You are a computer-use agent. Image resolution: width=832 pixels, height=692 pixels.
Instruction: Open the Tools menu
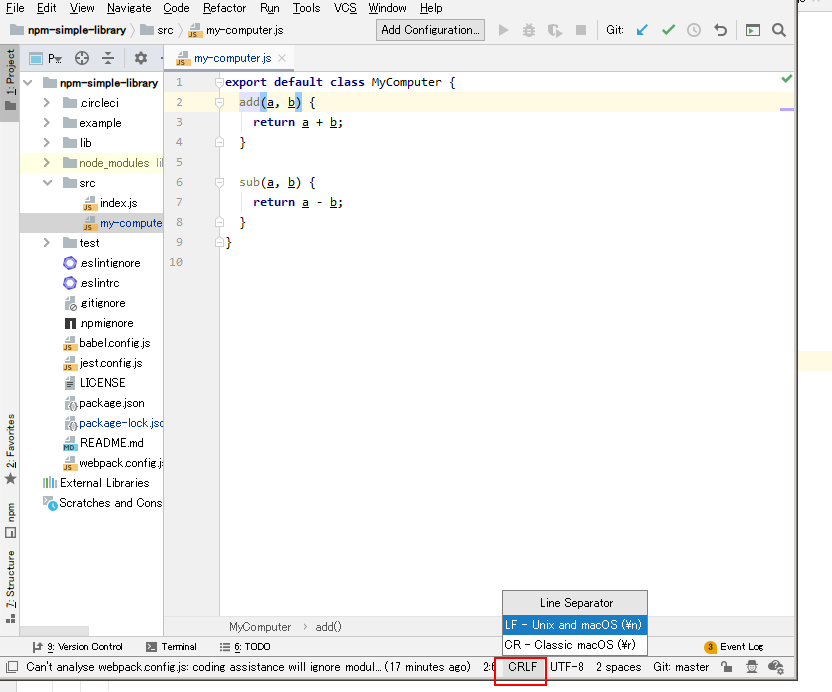click(306, 8)
